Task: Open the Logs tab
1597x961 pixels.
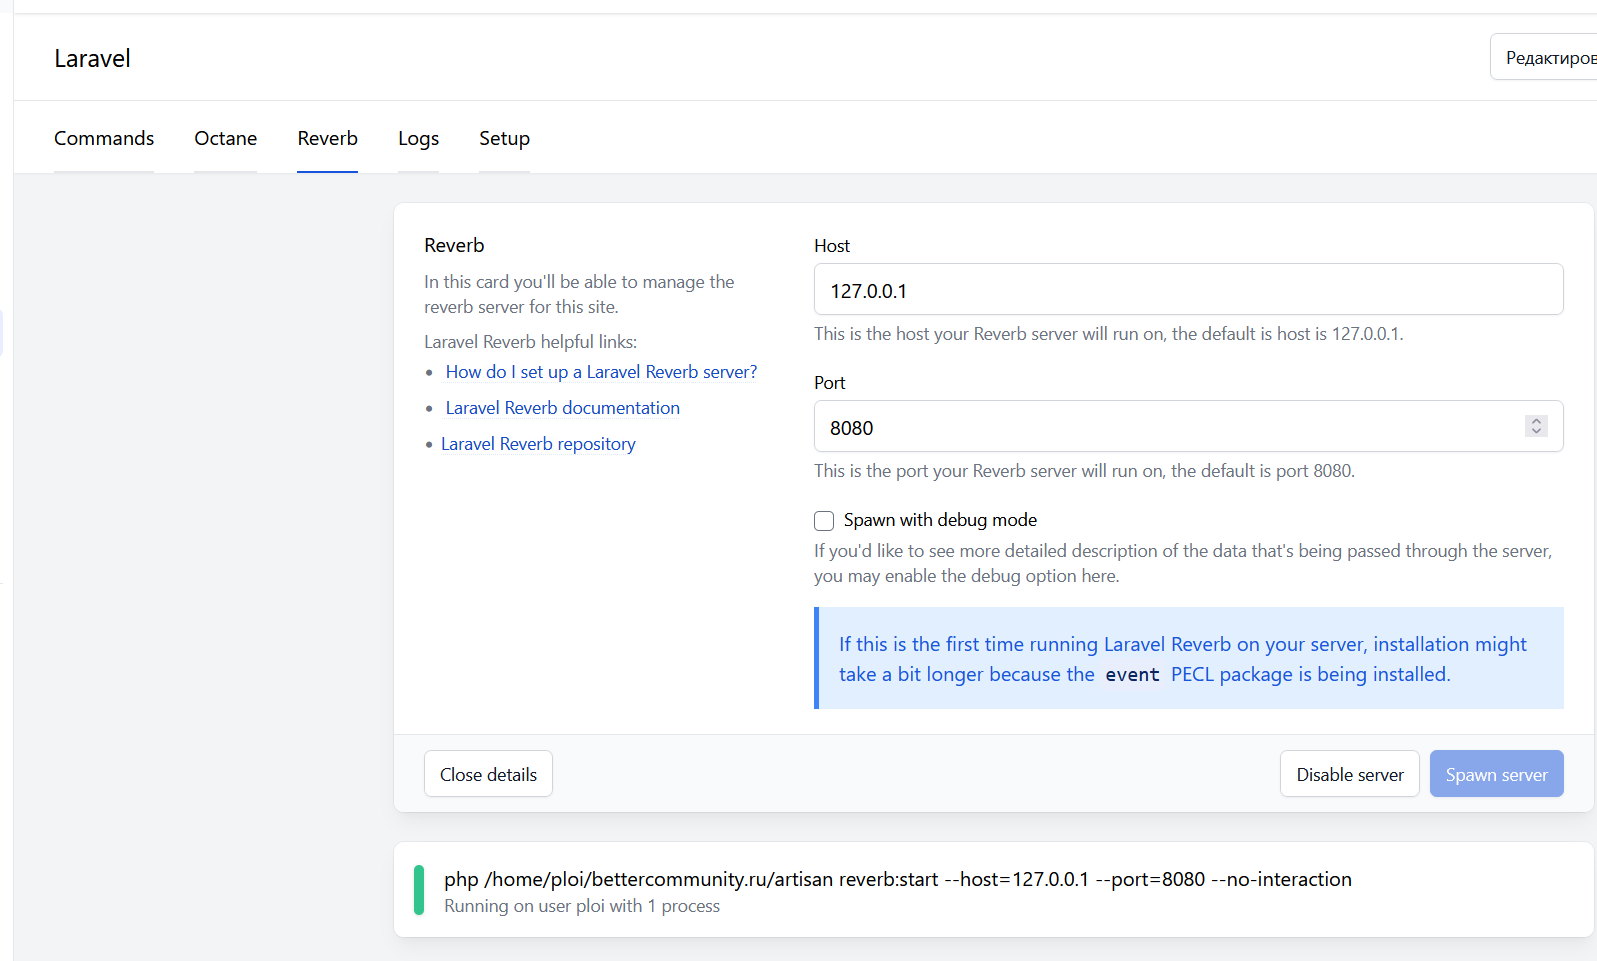Action: pos(418,138)
